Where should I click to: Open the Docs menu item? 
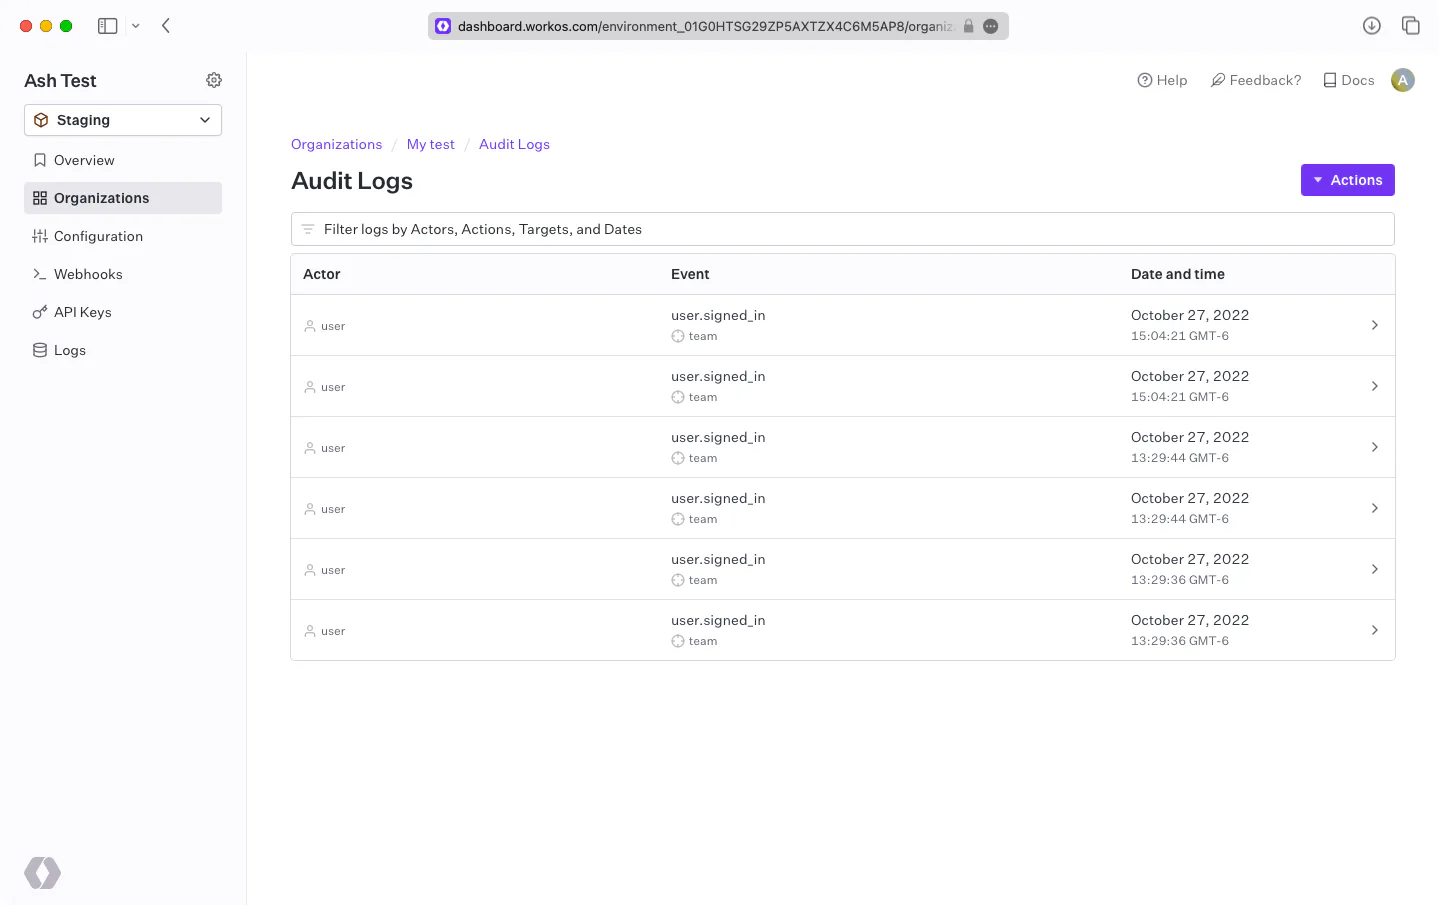click(x=1348, y=80)
